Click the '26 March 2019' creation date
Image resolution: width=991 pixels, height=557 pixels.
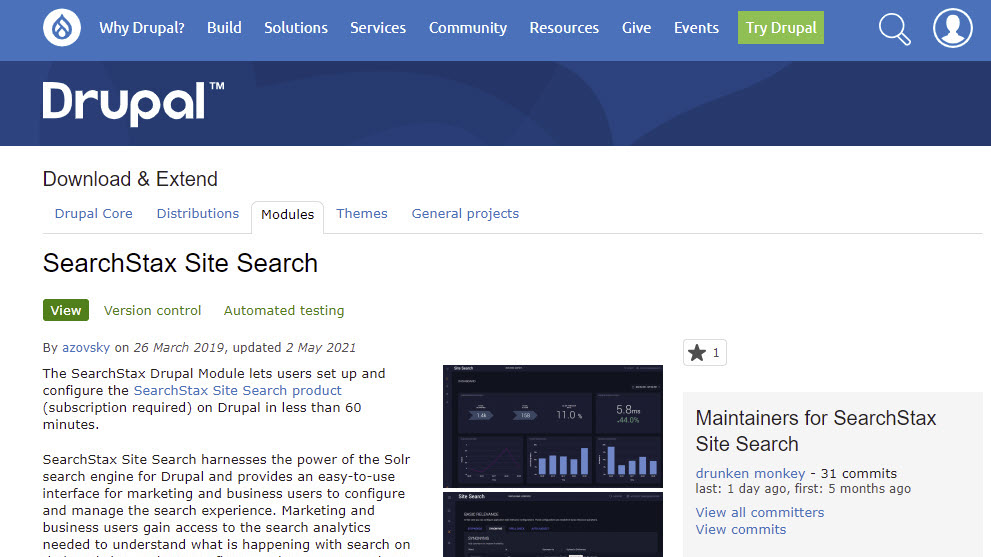point(179,347)
